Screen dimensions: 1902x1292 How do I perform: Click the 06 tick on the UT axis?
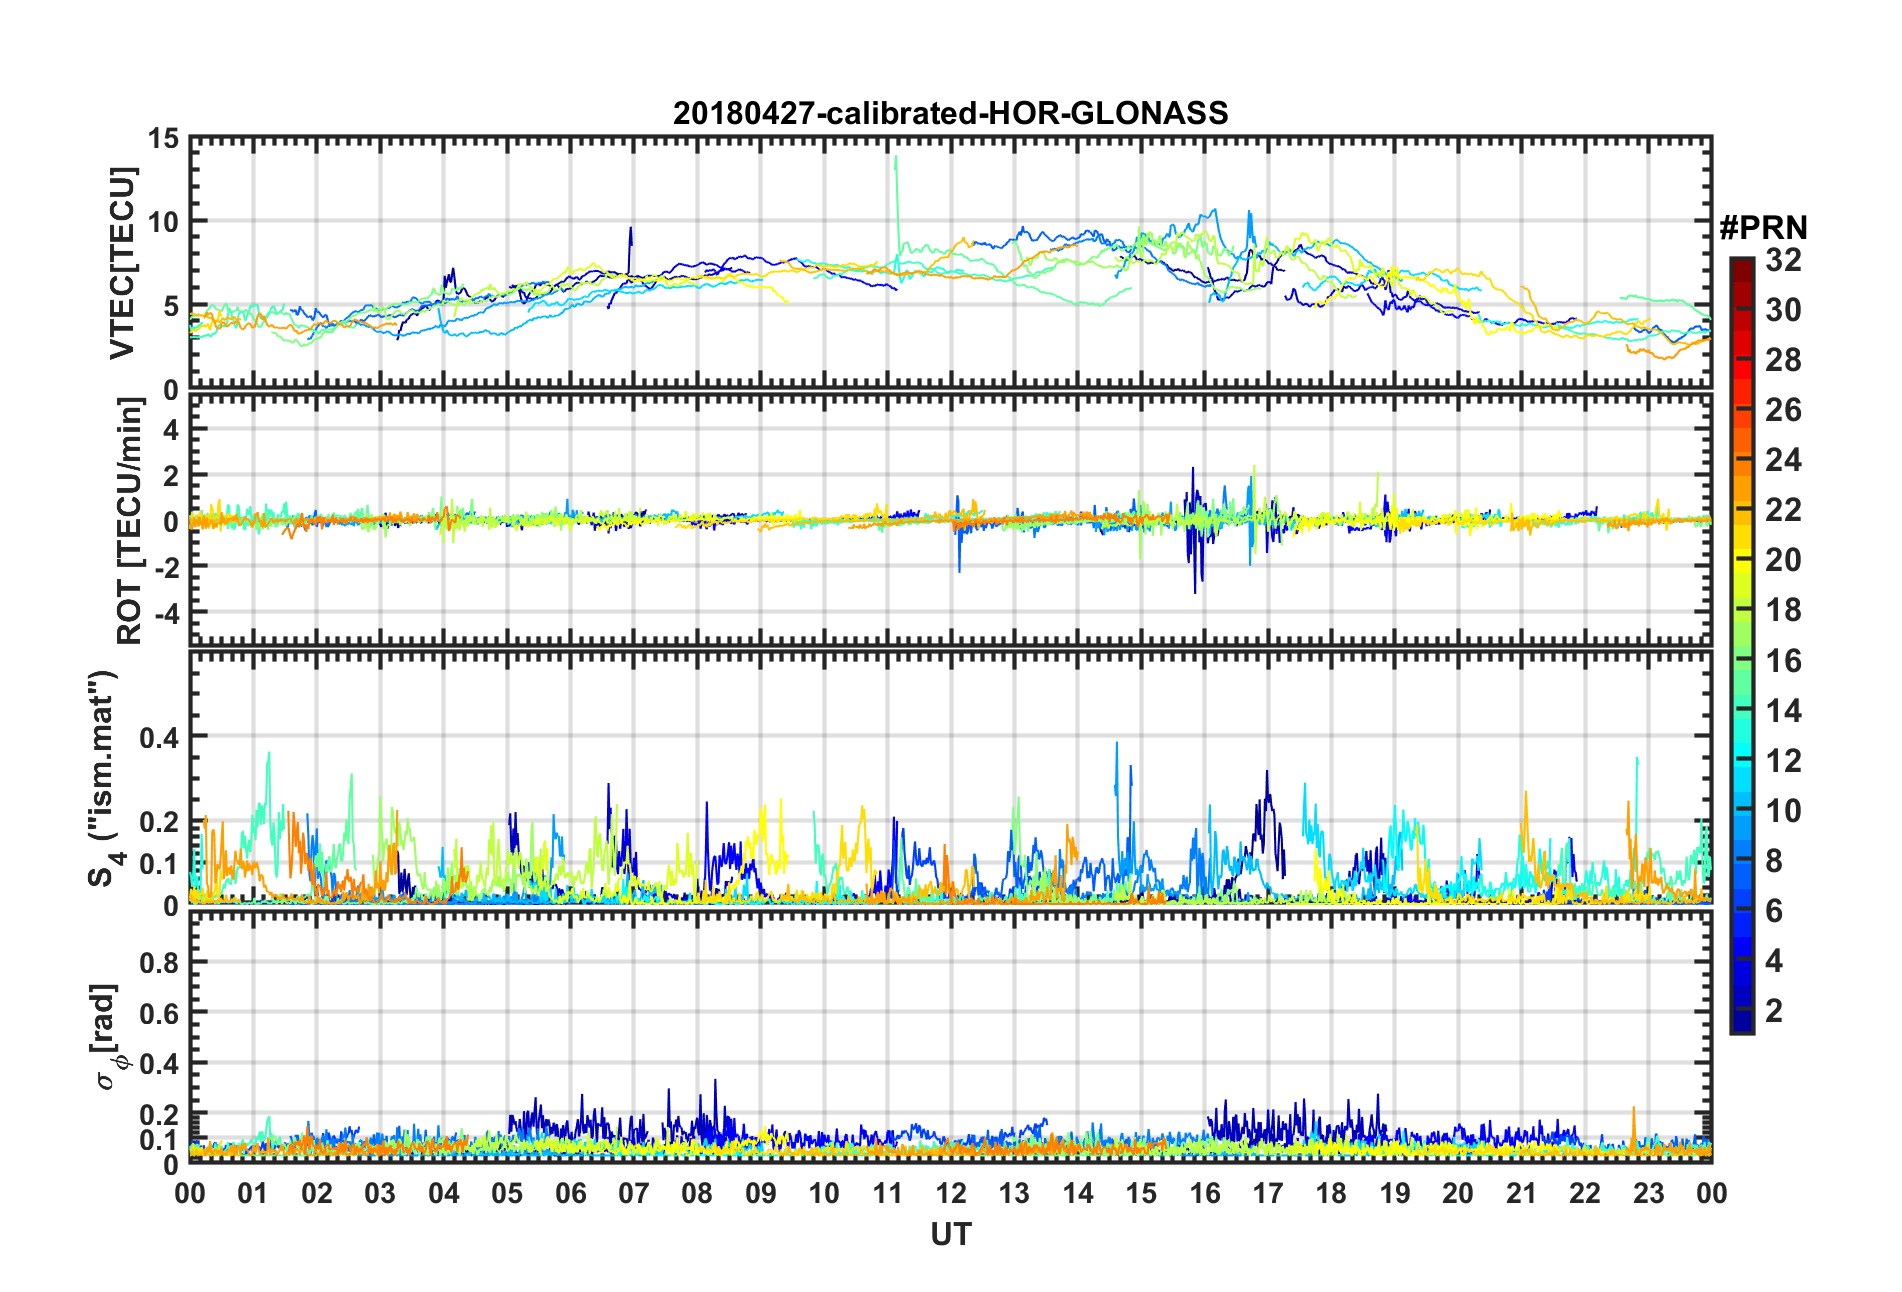(570, 1193)
